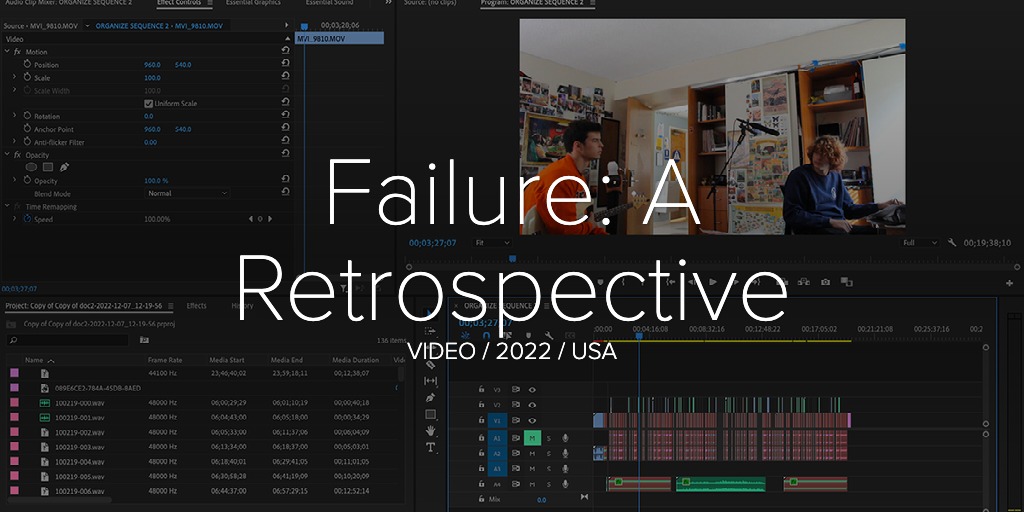This screenshot has width=1024, height=512.
Task: Toggle lock on track V2
Action: point(481,405)
